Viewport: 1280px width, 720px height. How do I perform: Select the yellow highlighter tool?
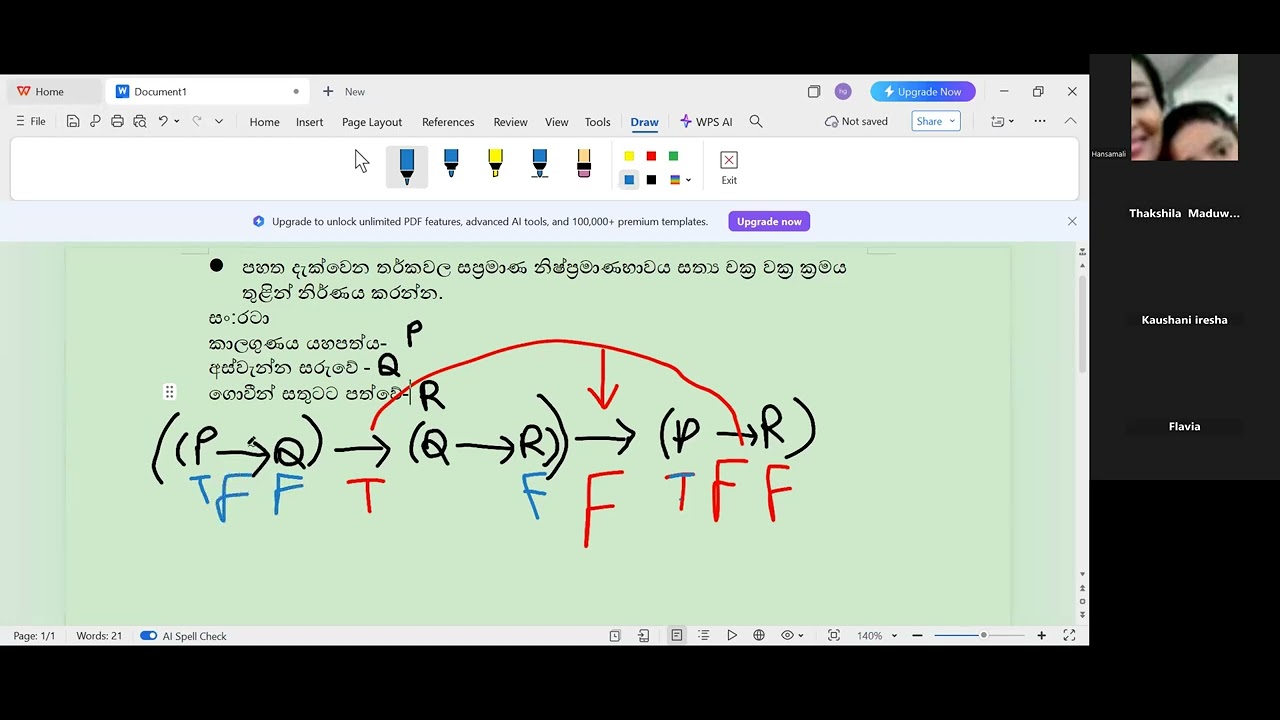click(495, 164)
